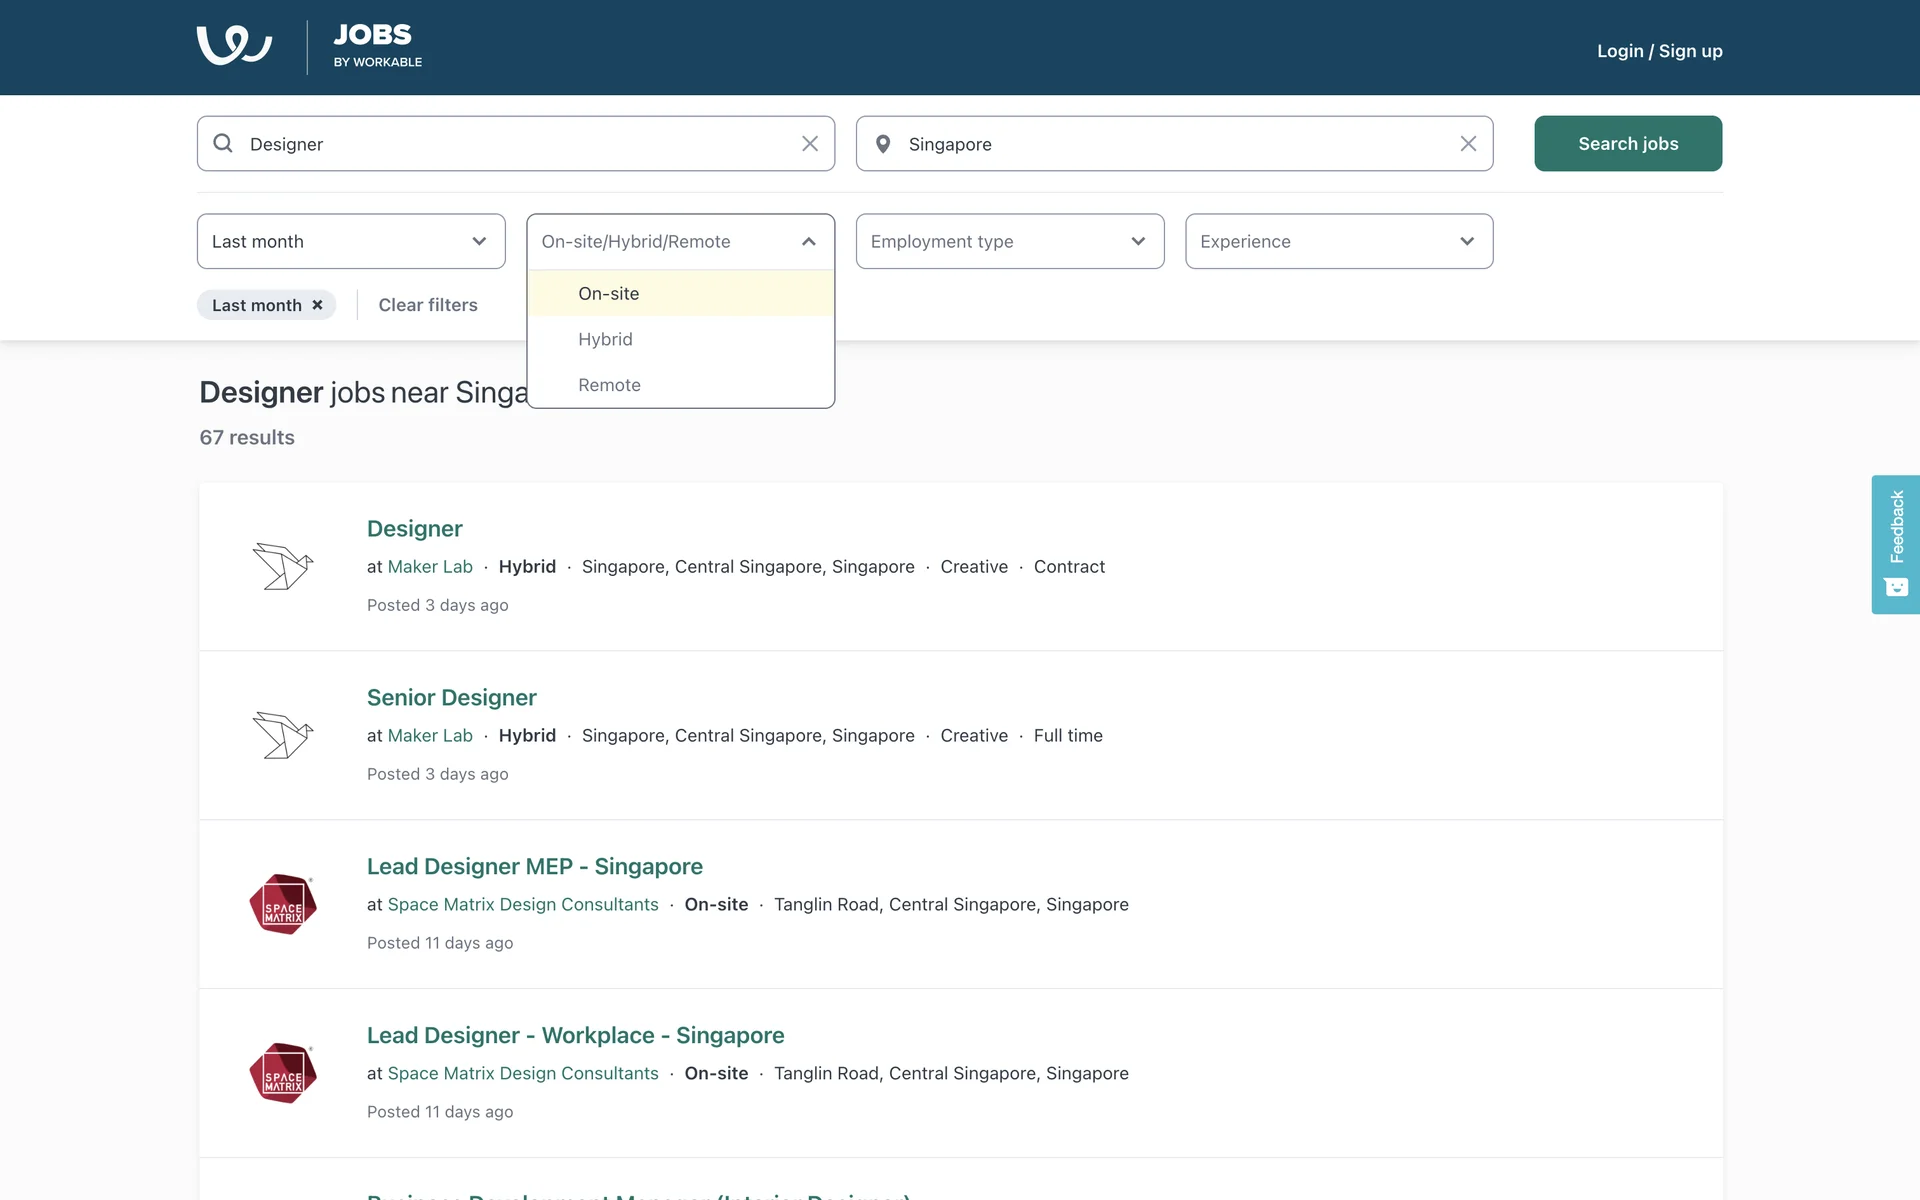Remove the Last month filter chip
This screenshot has height=1200, width=1920.
click(x=317, y=305)
